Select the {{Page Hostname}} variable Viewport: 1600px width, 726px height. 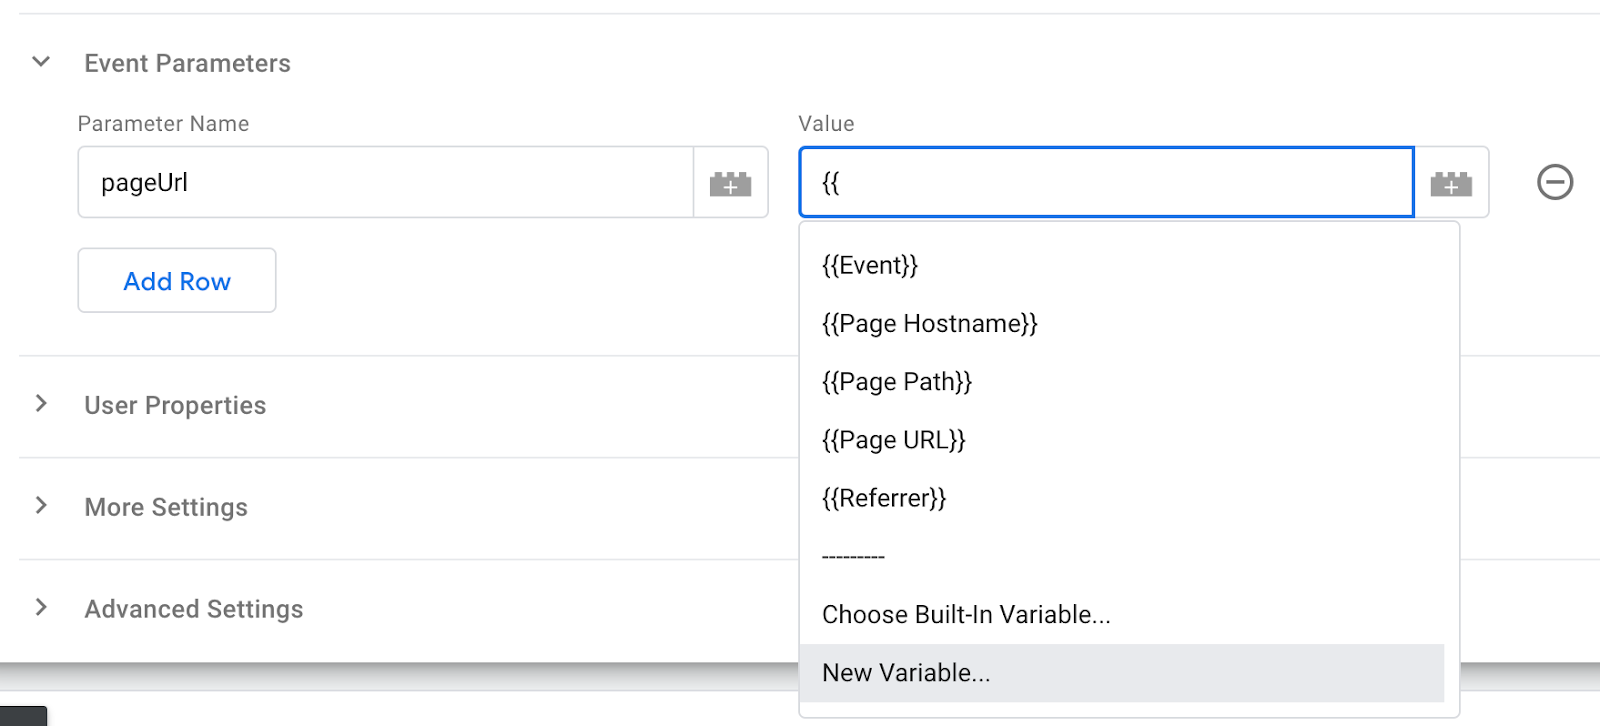(x=928, y=322)
